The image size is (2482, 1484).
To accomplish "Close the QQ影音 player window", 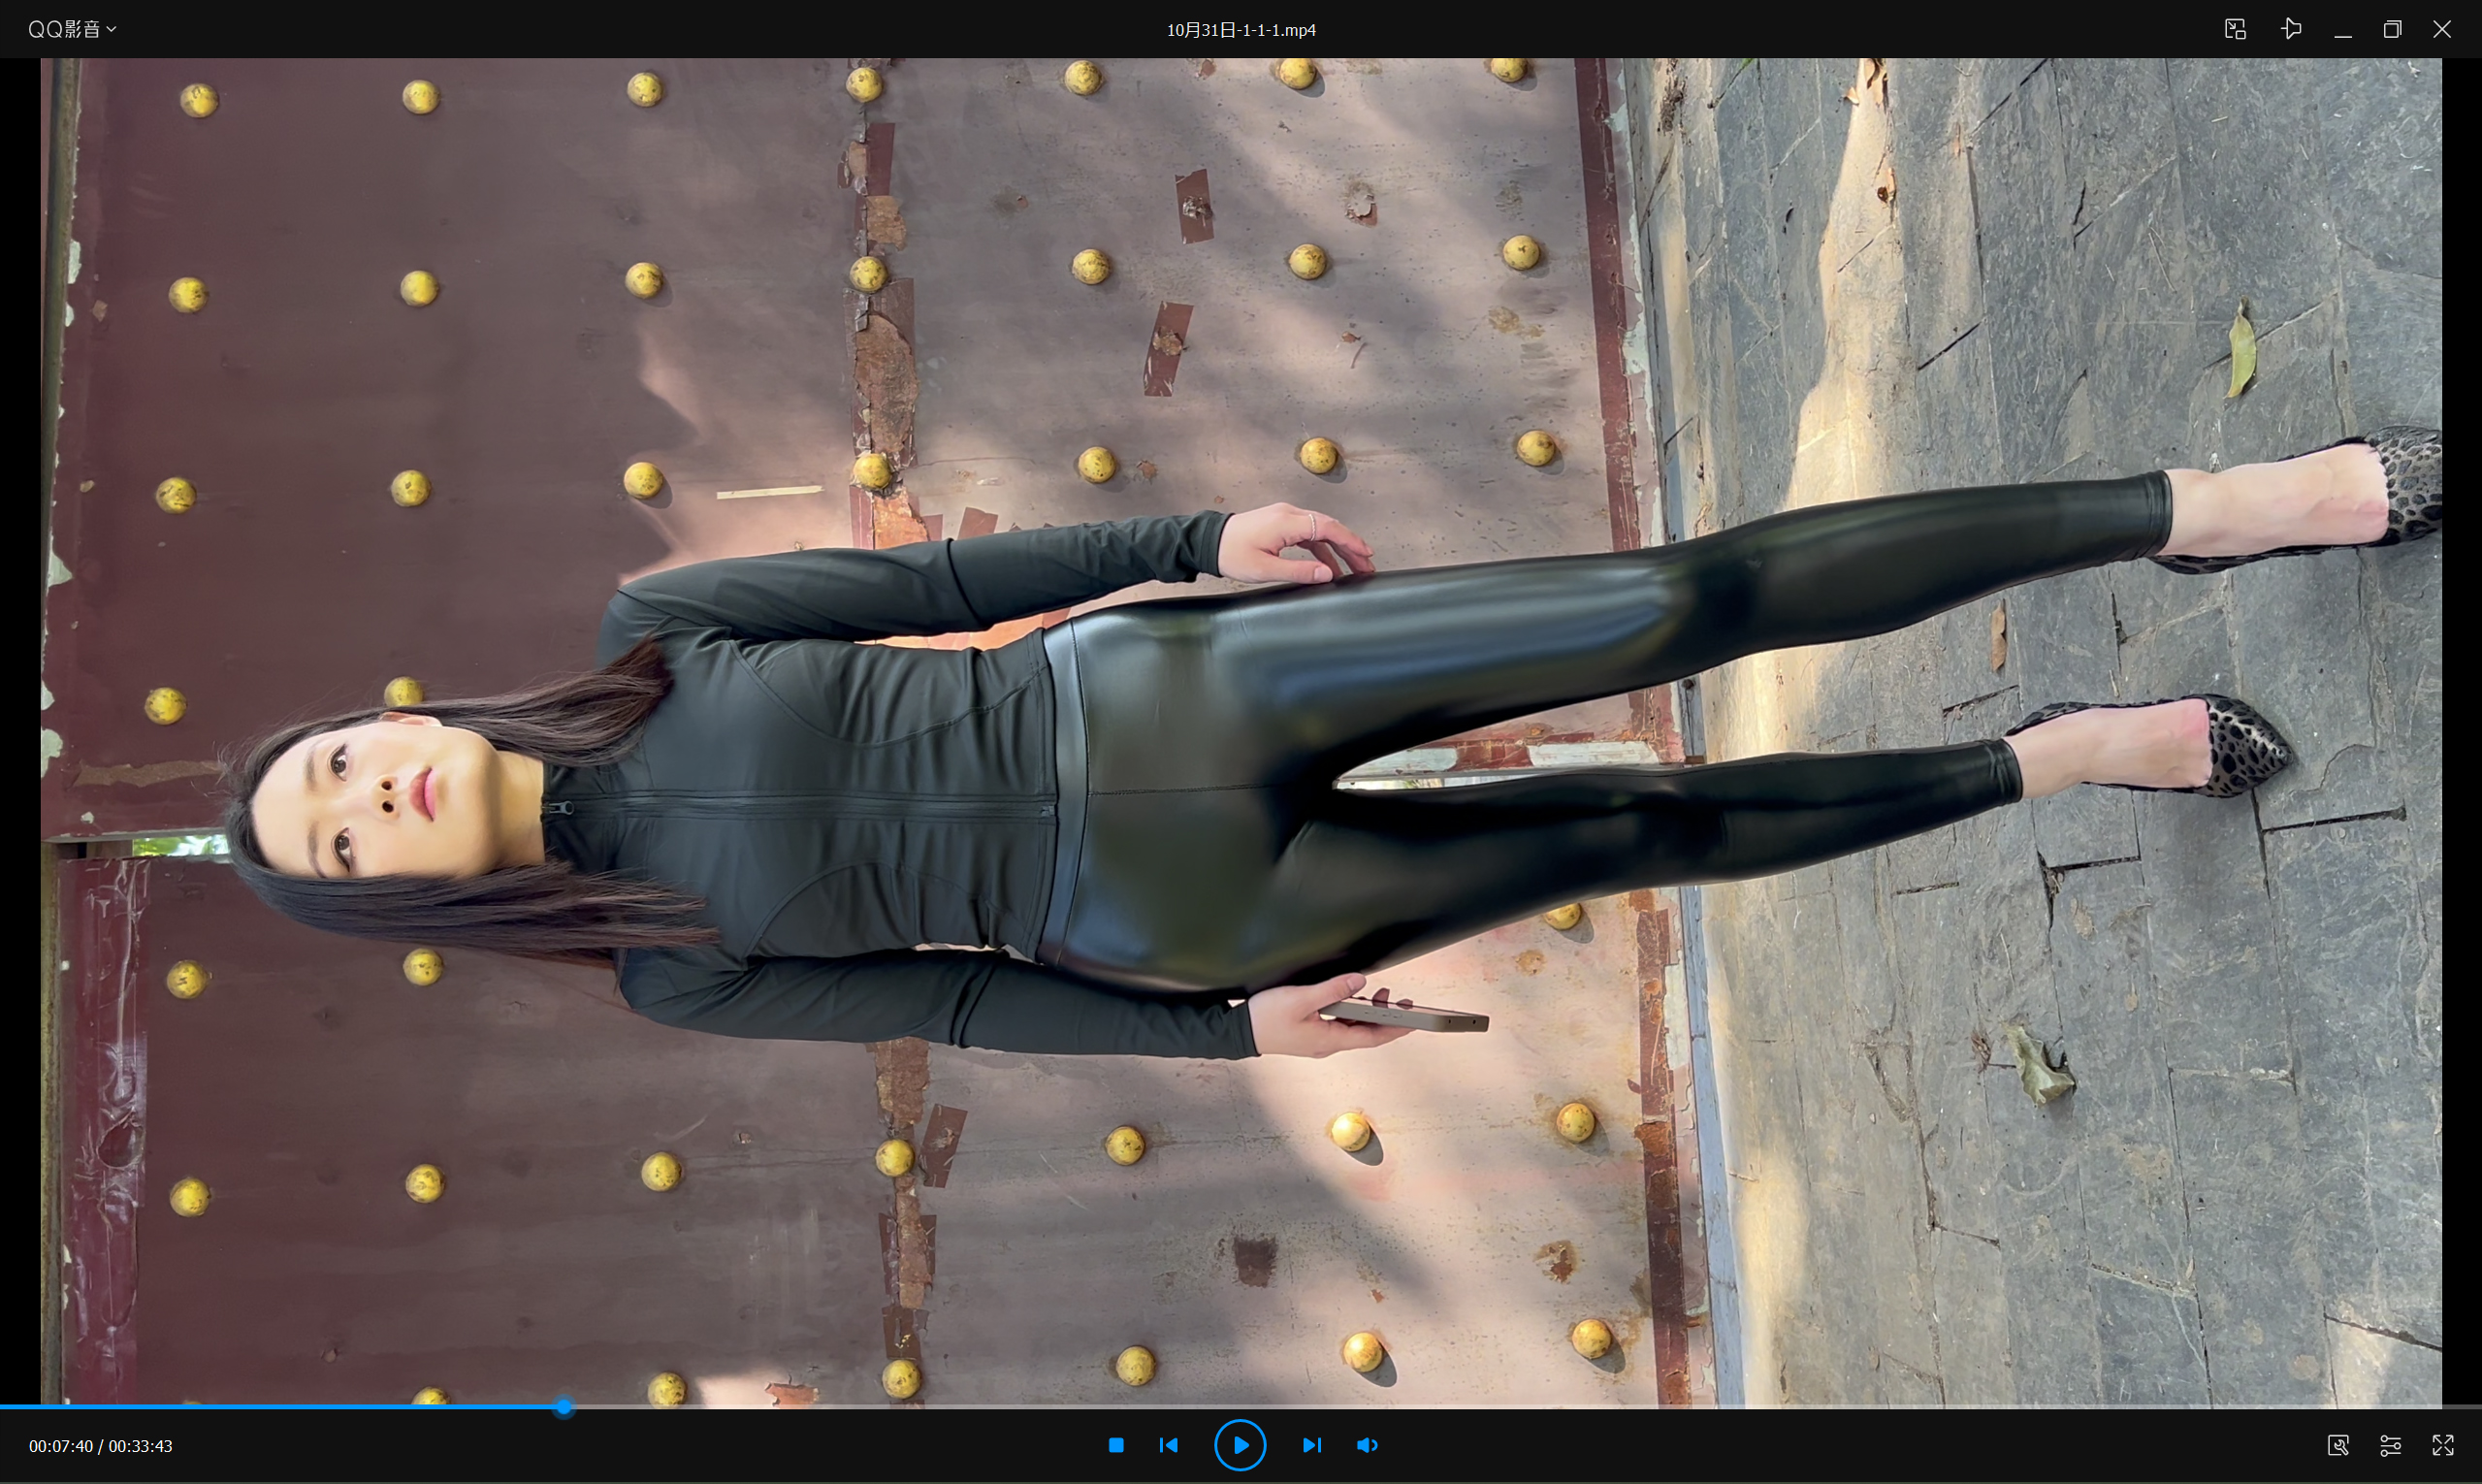I will 2442,29.
